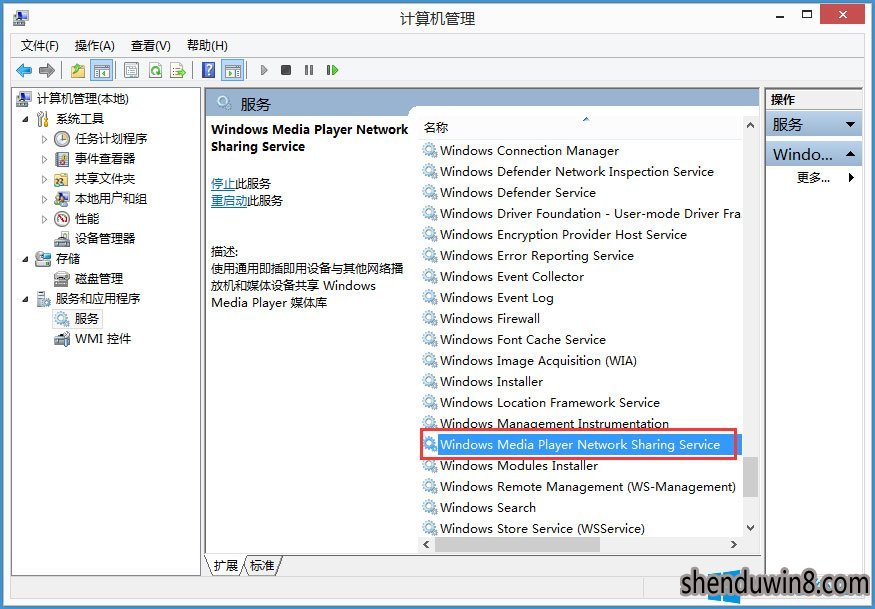
Task: Open the Properties toolbar icon
Action: [x=132, y=70]
